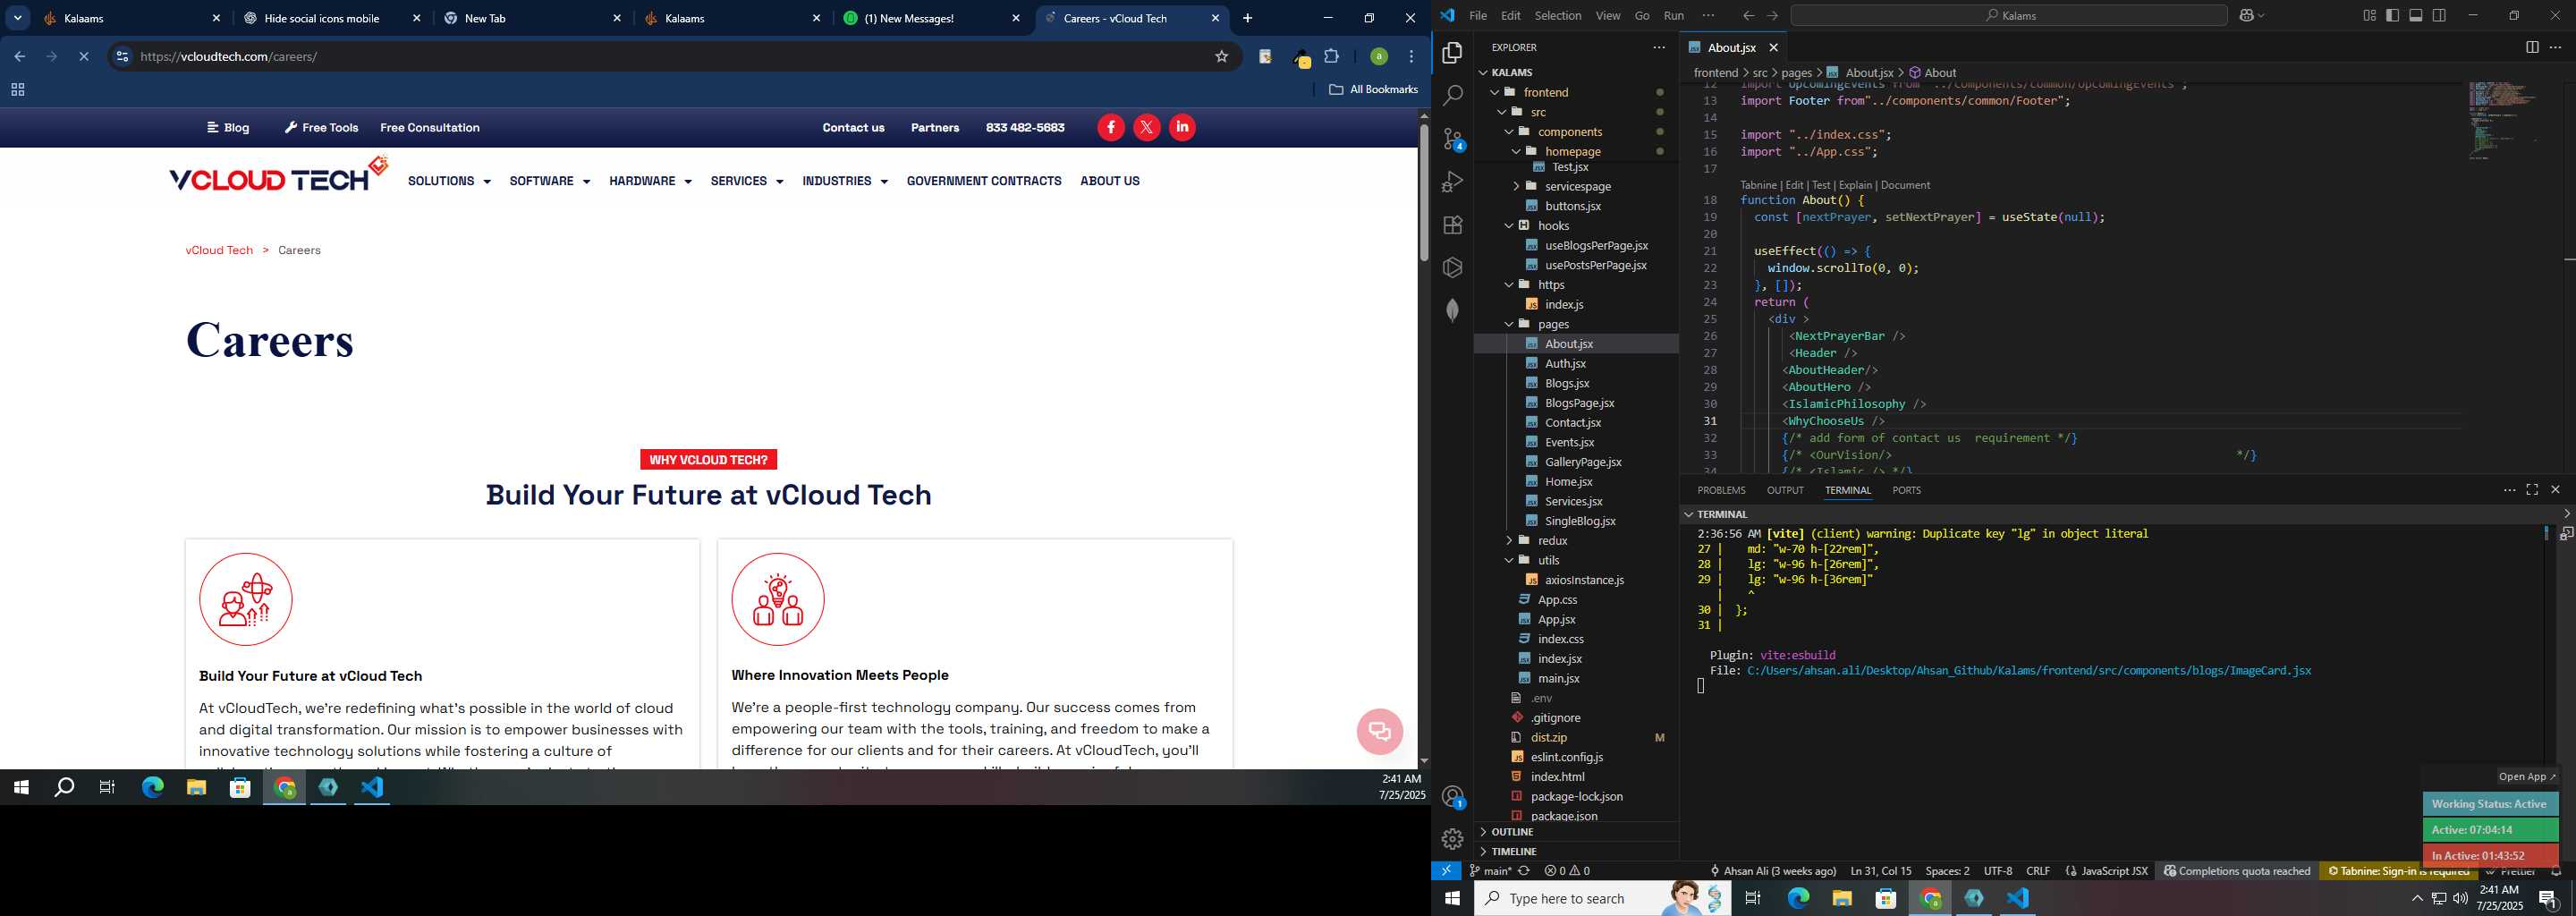Open VS Code Selection menu
This screenshot has height=916, width=2576.
coord(1557,15)
